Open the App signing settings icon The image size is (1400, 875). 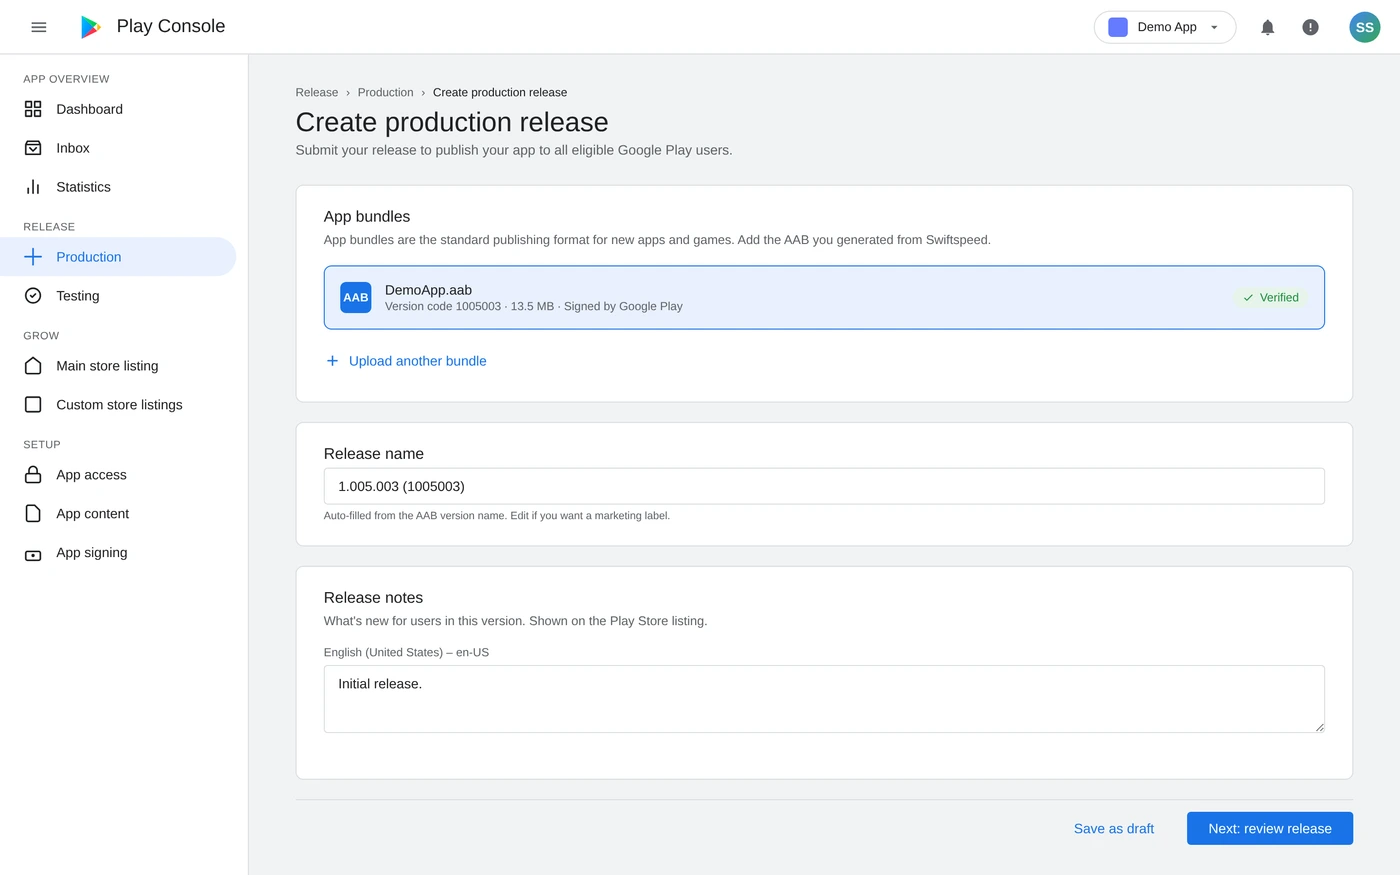pos(32,552)
